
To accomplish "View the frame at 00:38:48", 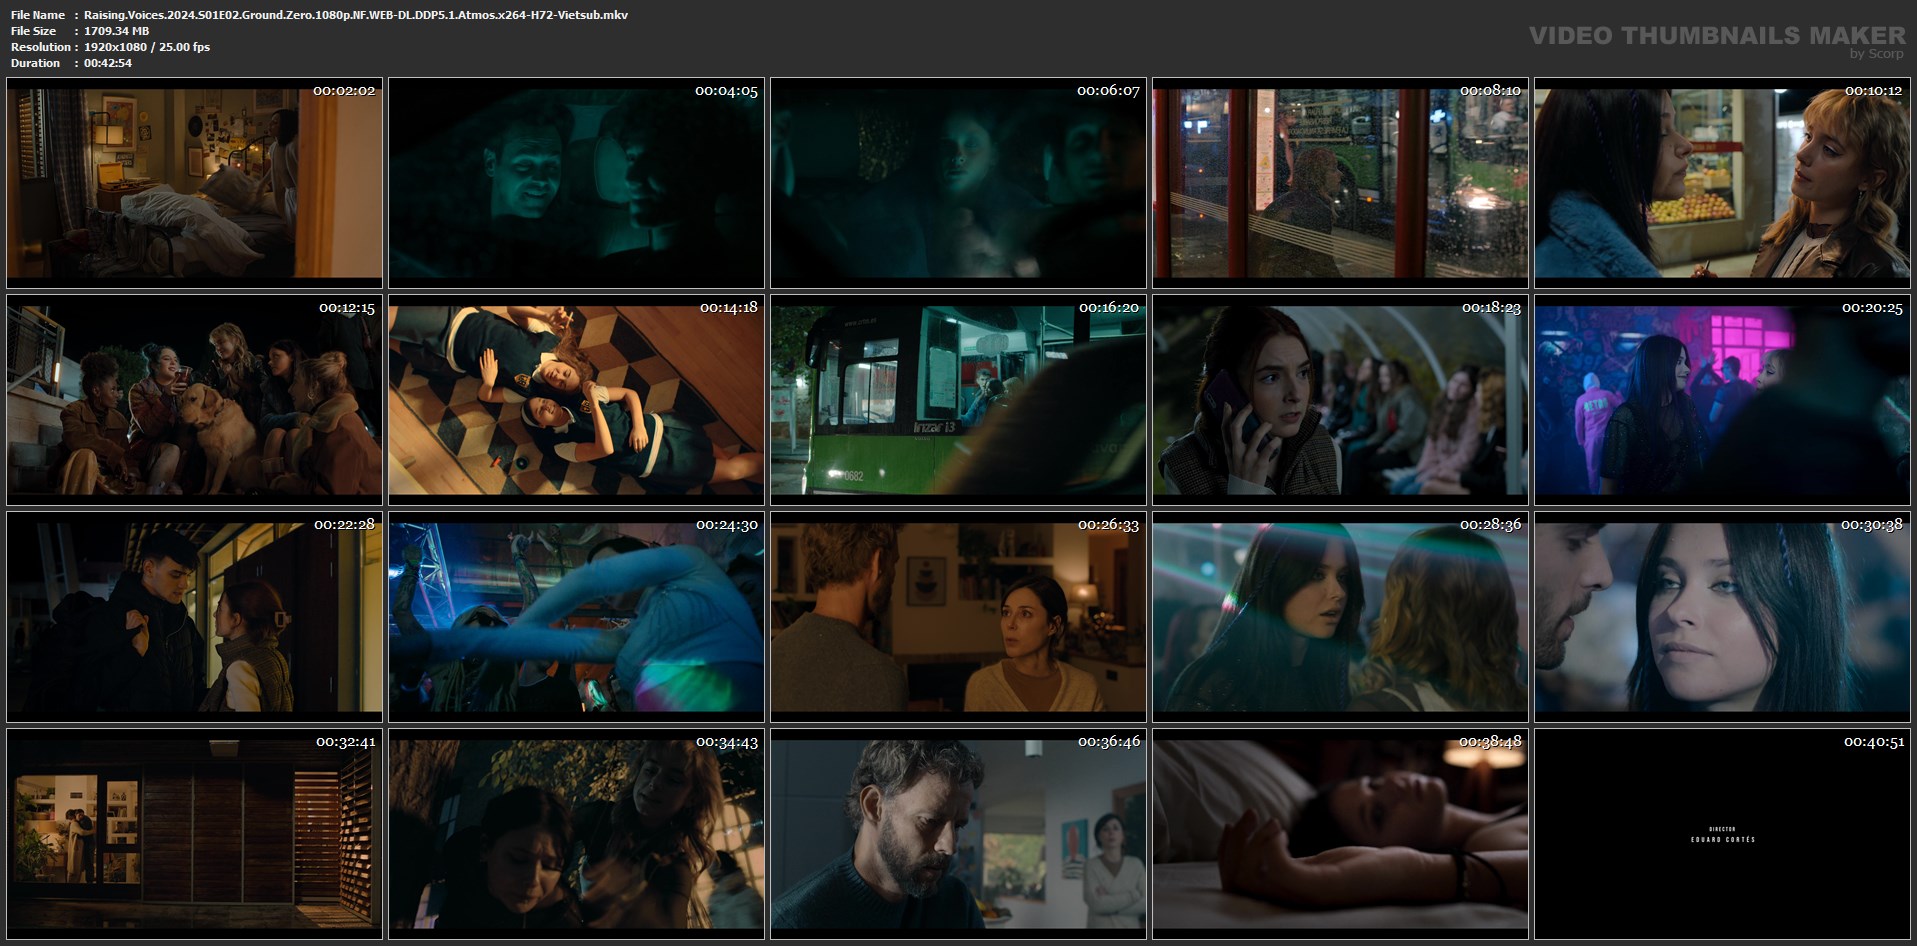I will click(1340, 834).
